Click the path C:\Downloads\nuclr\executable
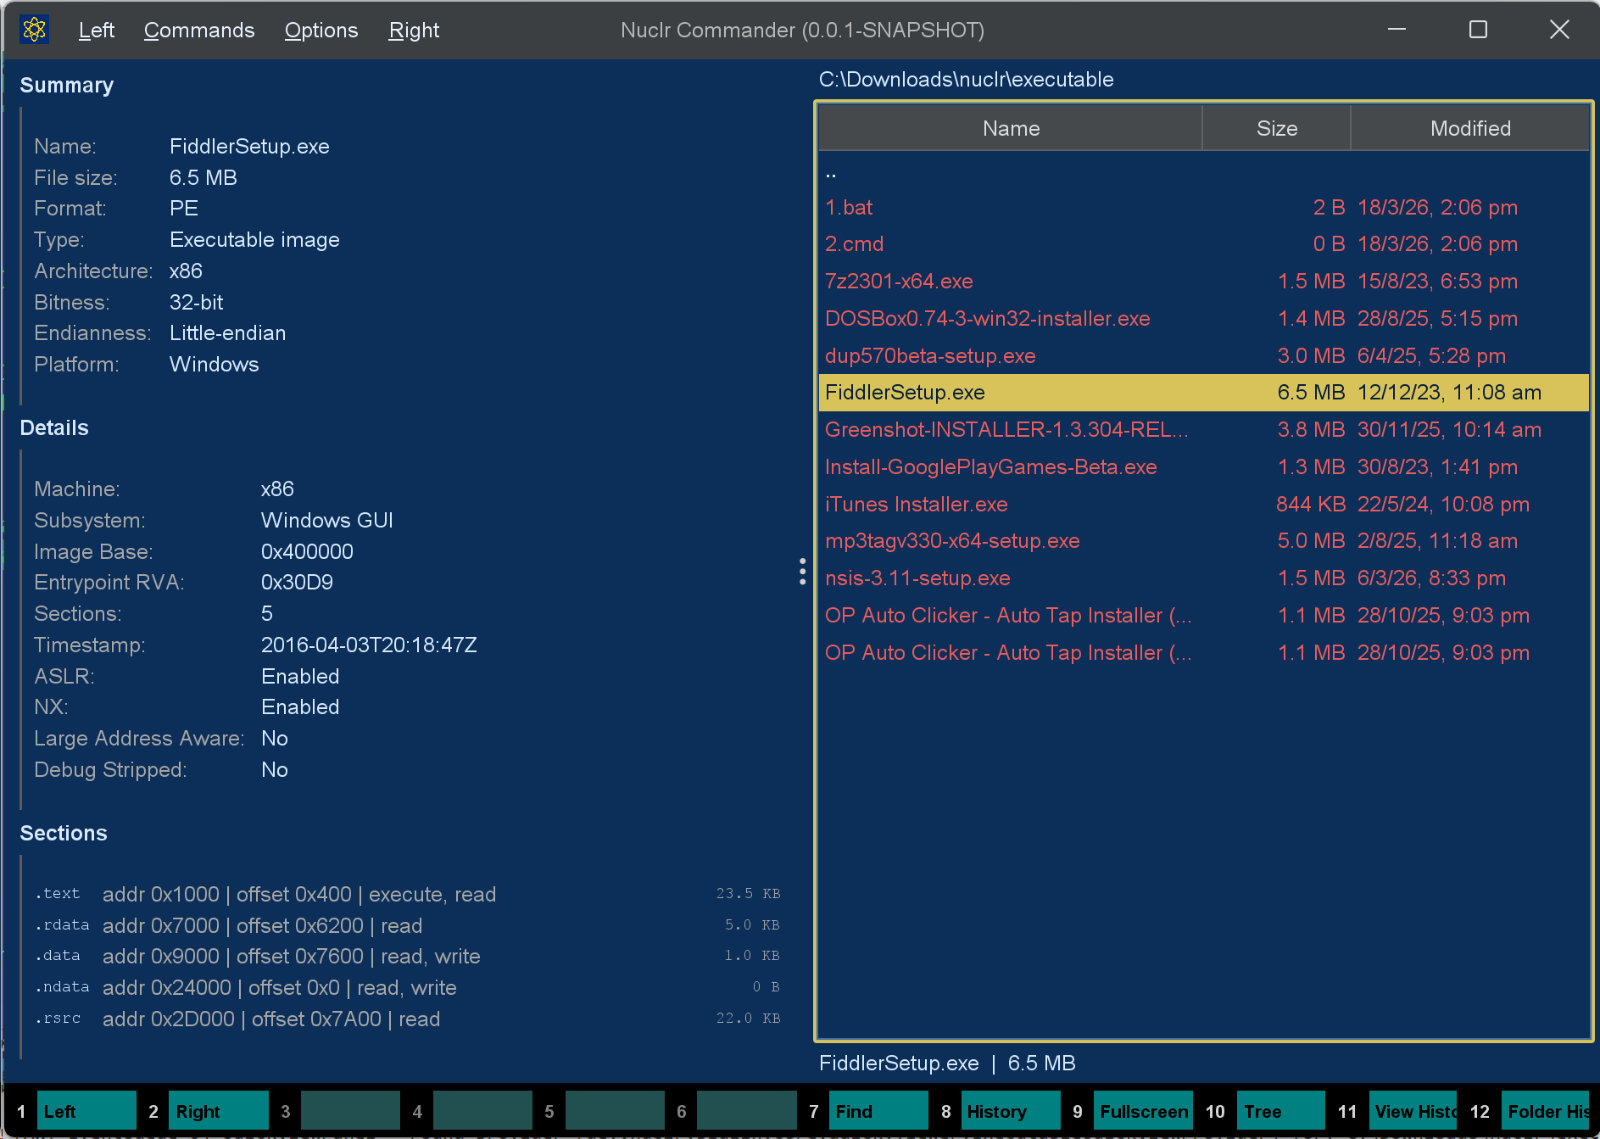Screen dimensions: 1600x1139 (966, 79)
